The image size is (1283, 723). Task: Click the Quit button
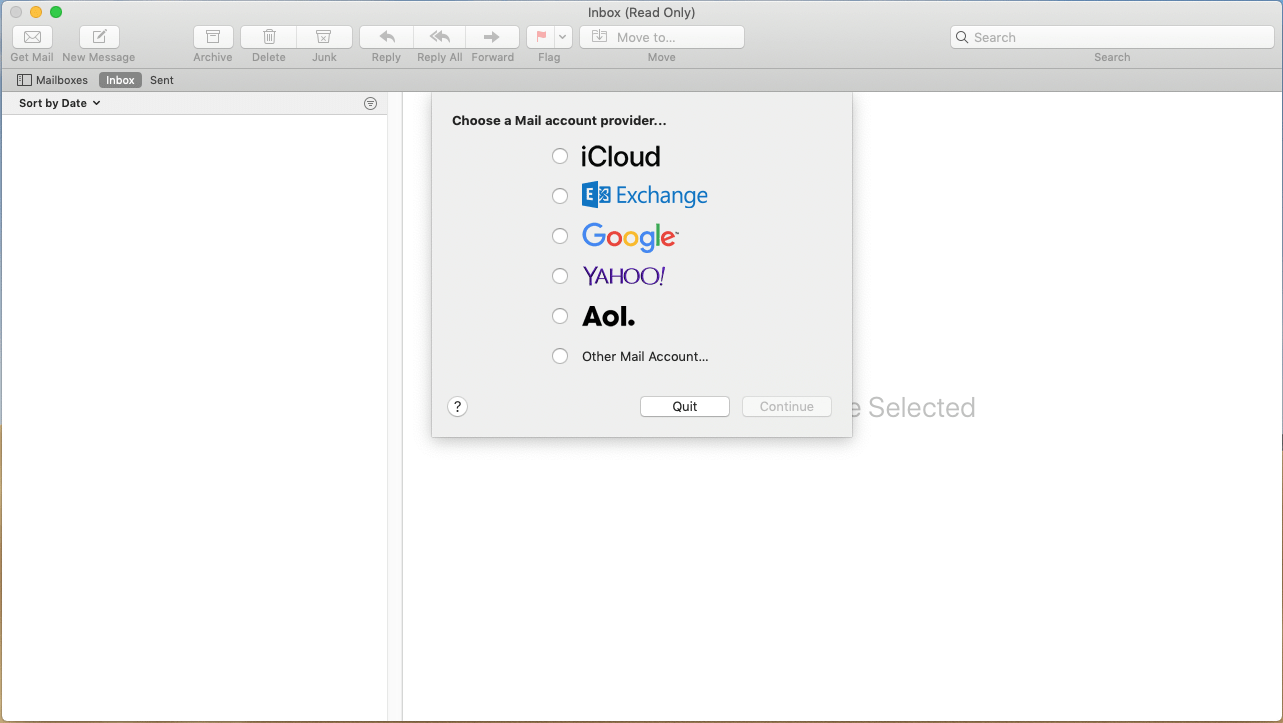pos(685,406)
